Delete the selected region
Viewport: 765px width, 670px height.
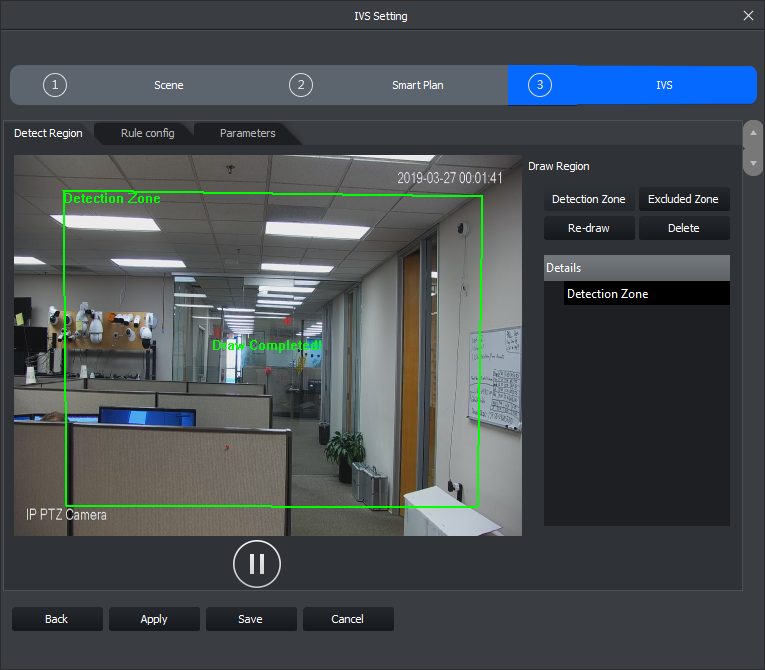[683, 228]
